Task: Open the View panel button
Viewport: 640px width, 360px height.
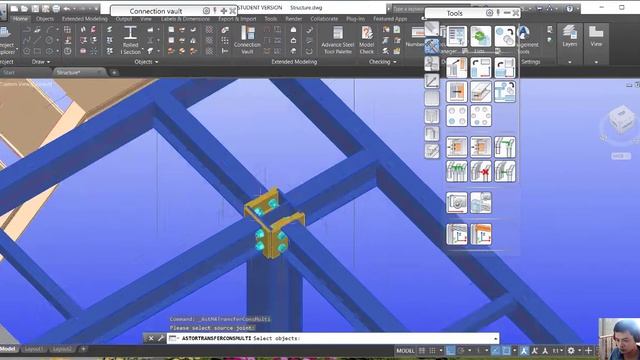Action: tap(596, 36)
